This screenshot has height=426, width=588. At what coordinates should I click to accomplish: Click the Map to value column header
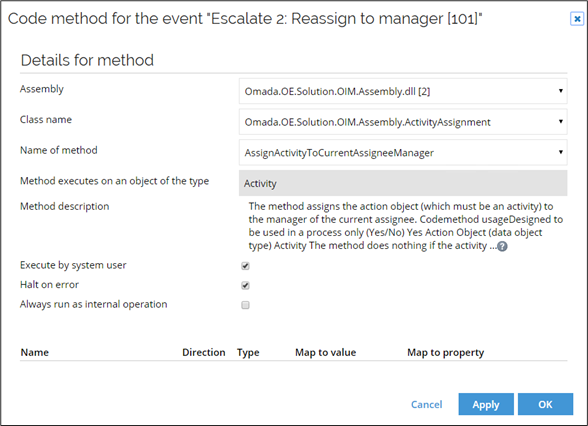point(326,352)
